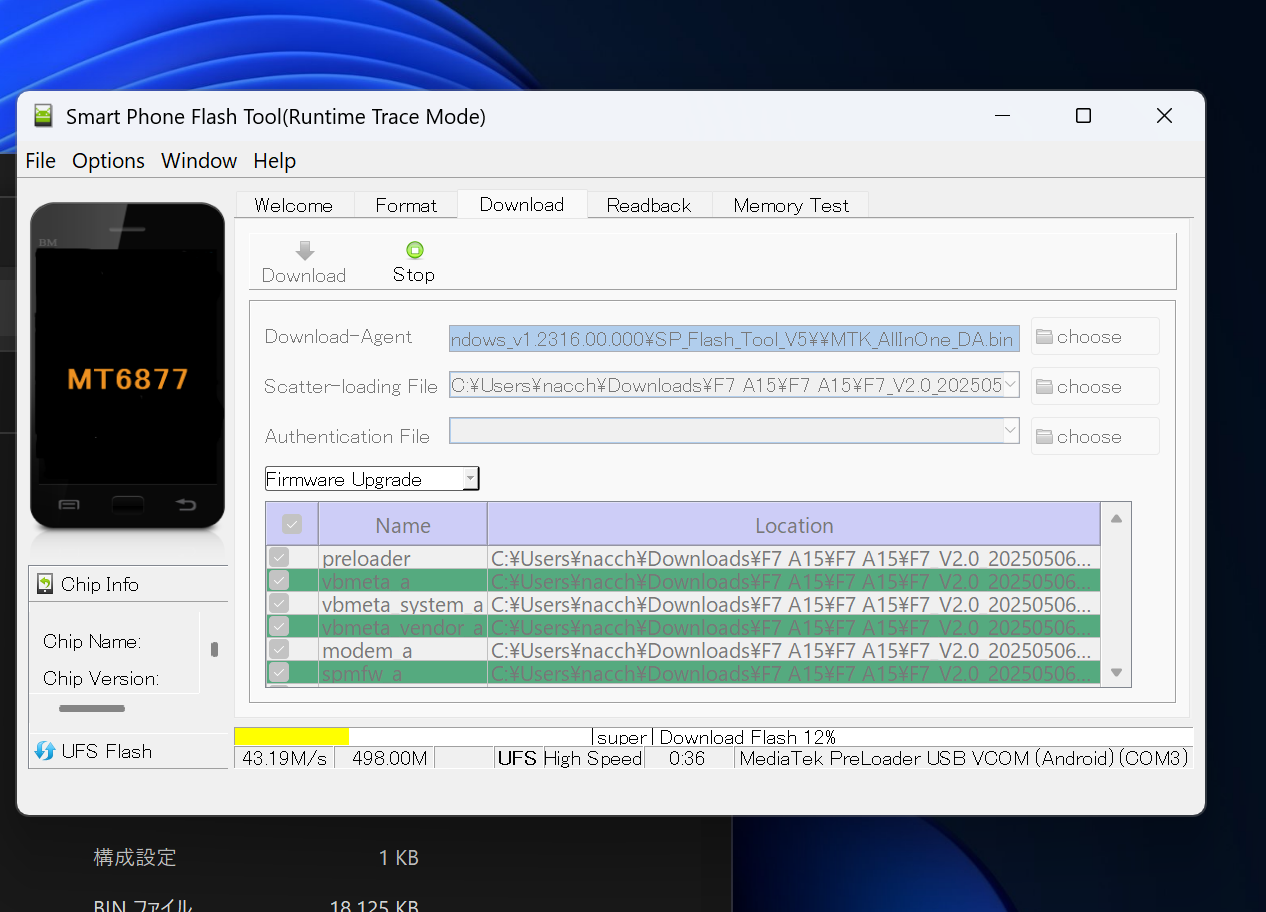This screenshot has height=912, width=1266.
Task: Click the Stop icon button
Action: point(414,250)
